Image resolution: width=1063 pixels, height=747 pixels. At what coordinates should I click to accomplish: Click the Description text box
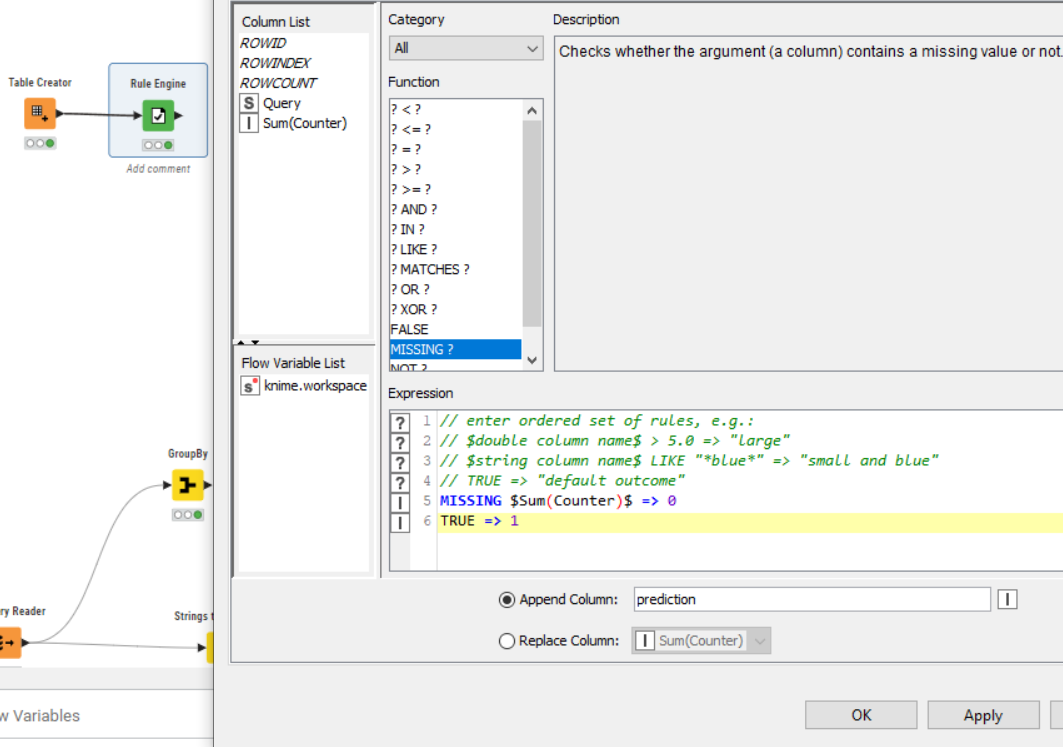(808, 203)
